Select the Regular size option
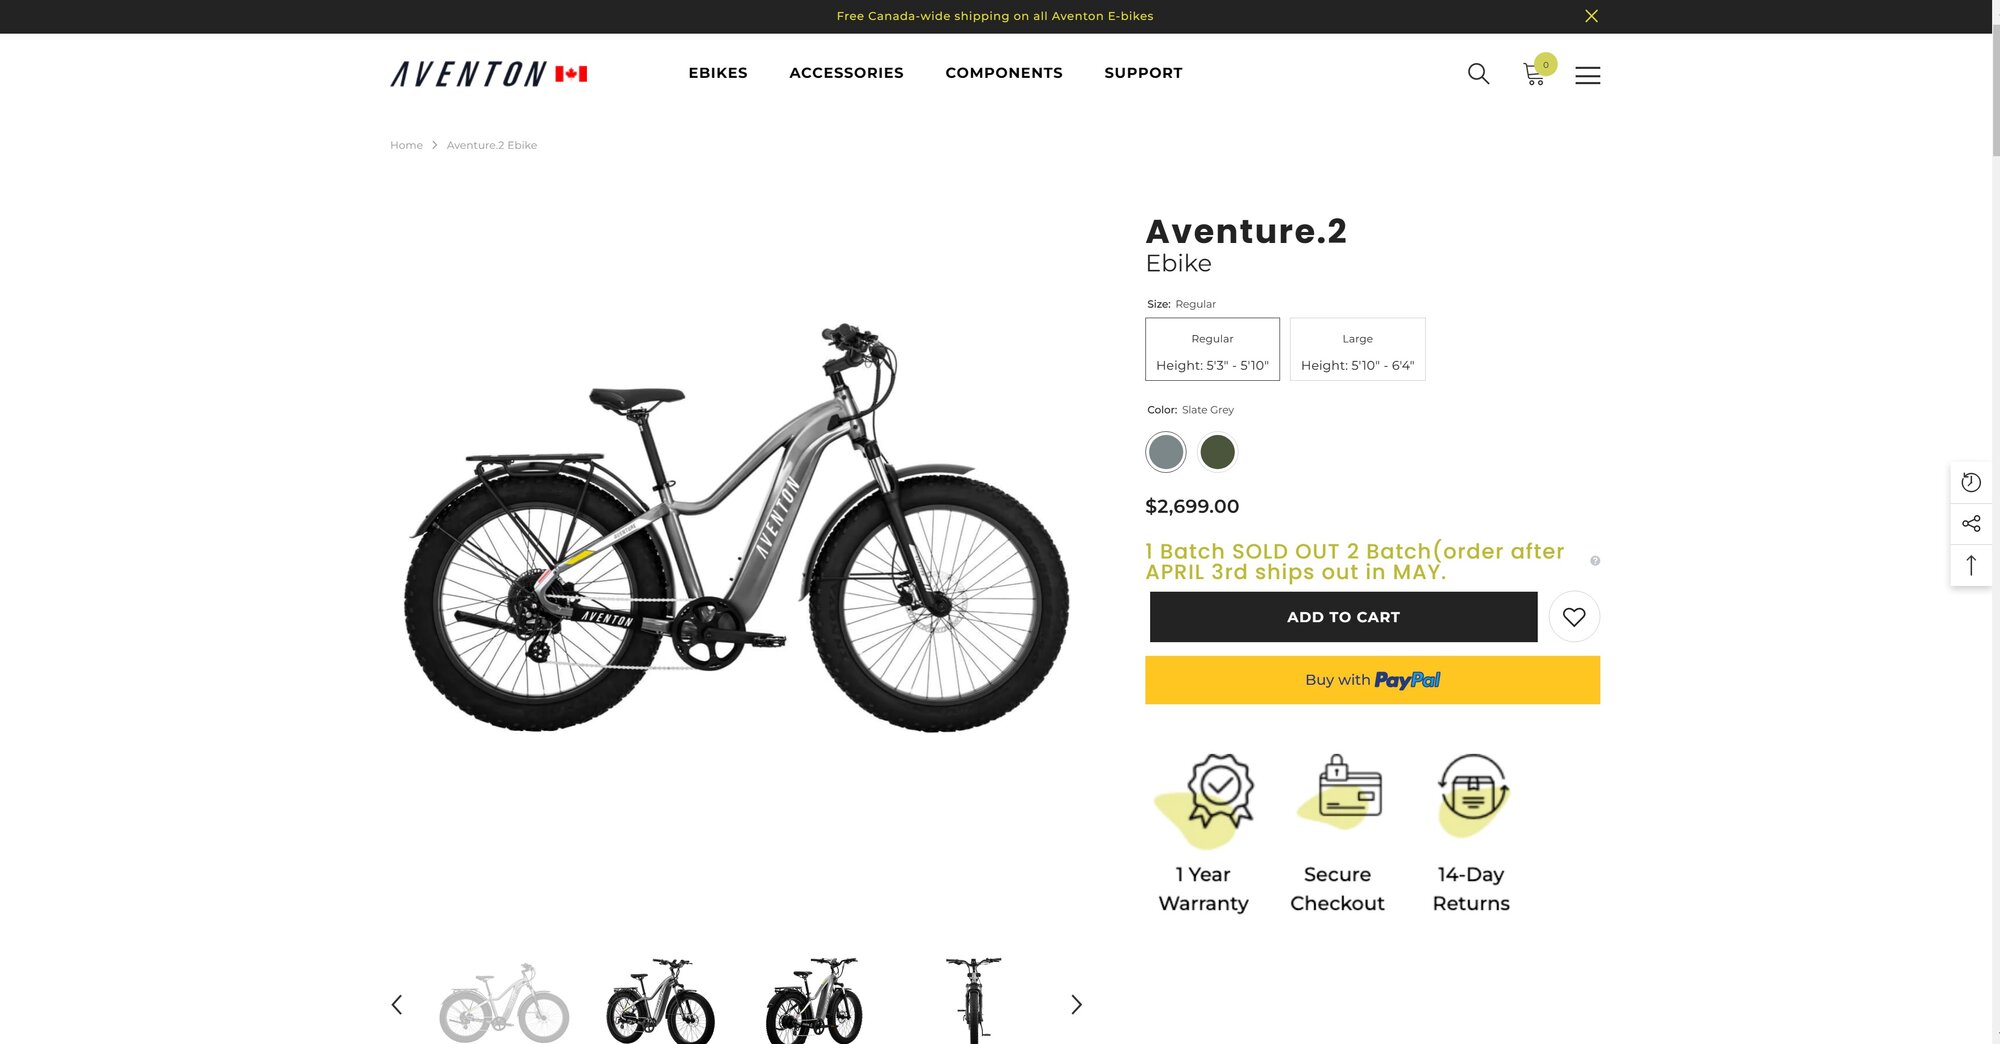The image size is (2000, 1044). point(1212,349)
